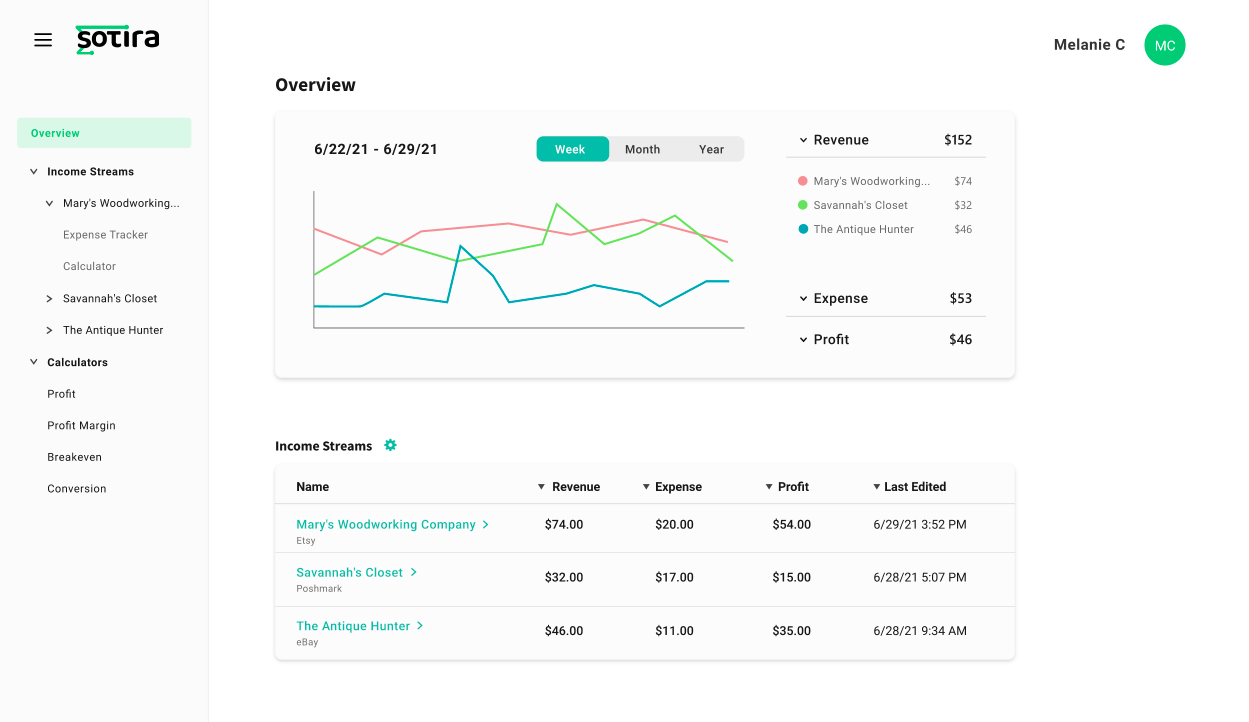Switch chart to Year view
This screenshot has width=1249, height=722.
click(711, 149)
